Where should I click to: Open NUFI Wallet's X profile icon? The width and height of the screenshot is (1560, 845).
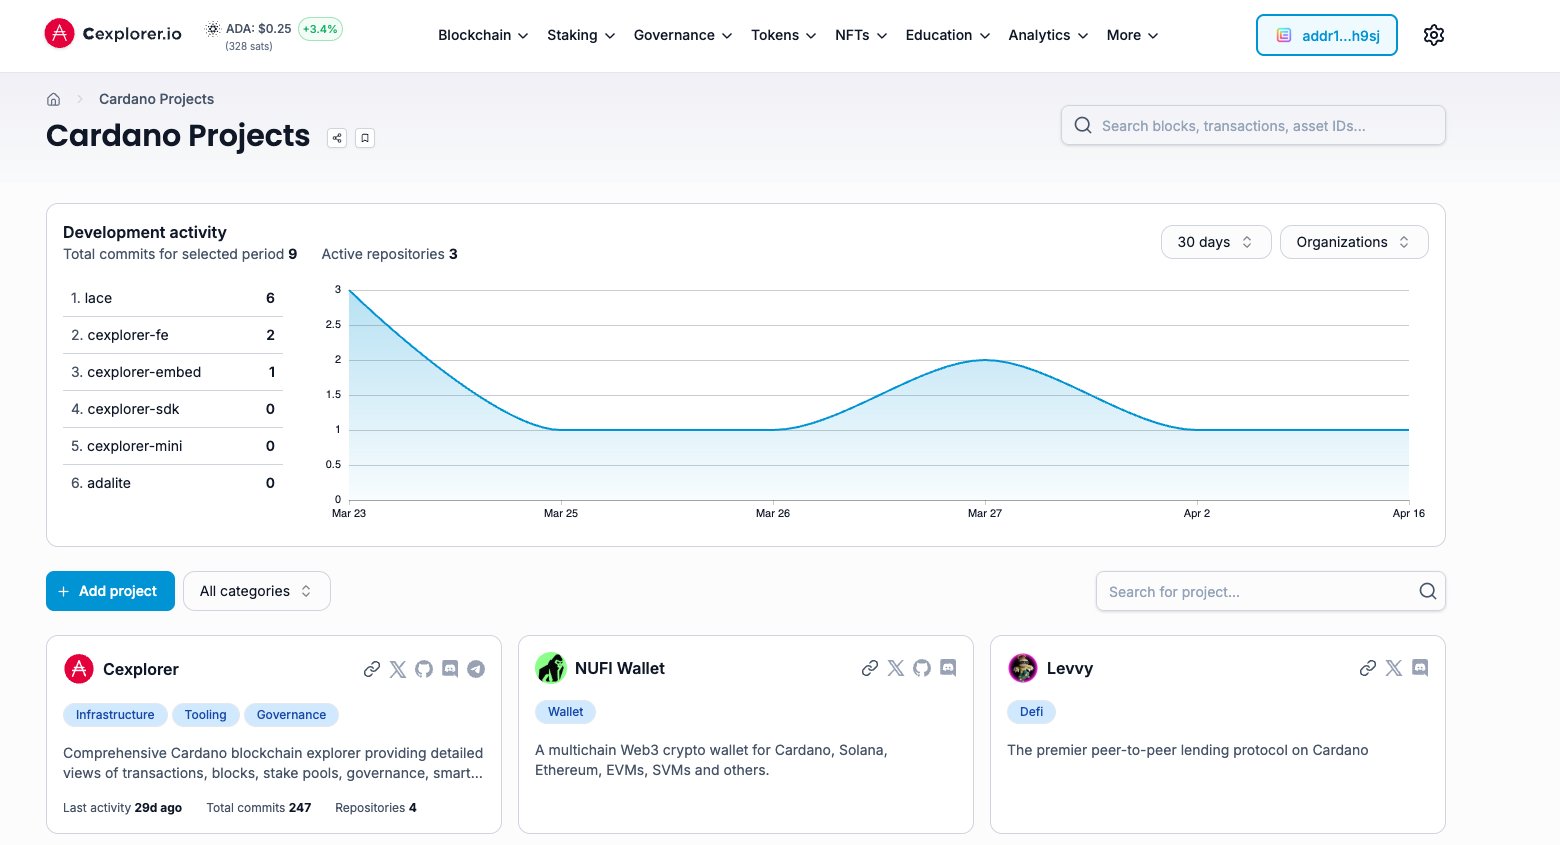click(896, 668)
